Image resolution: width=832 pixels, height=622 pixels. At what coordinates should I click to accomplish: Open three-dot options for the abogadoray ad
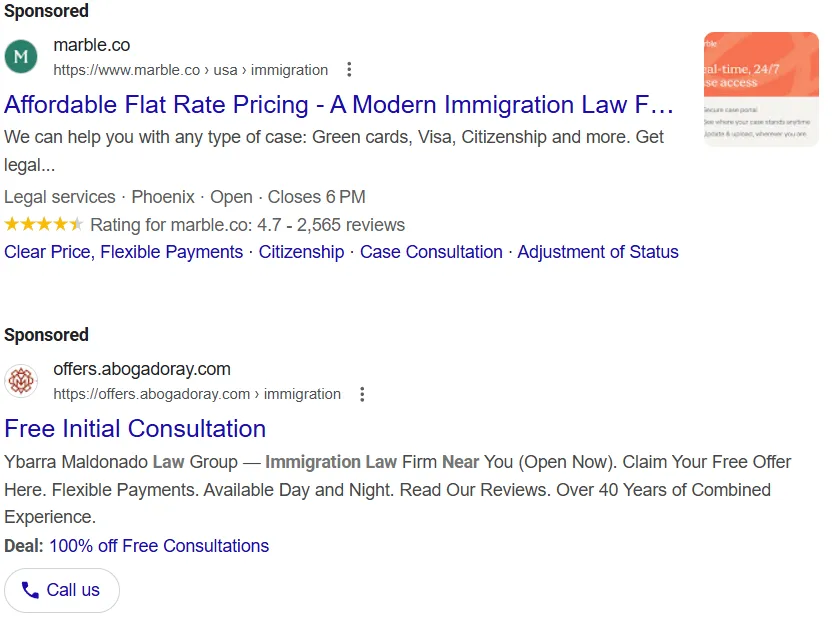(x=362, y=394)
